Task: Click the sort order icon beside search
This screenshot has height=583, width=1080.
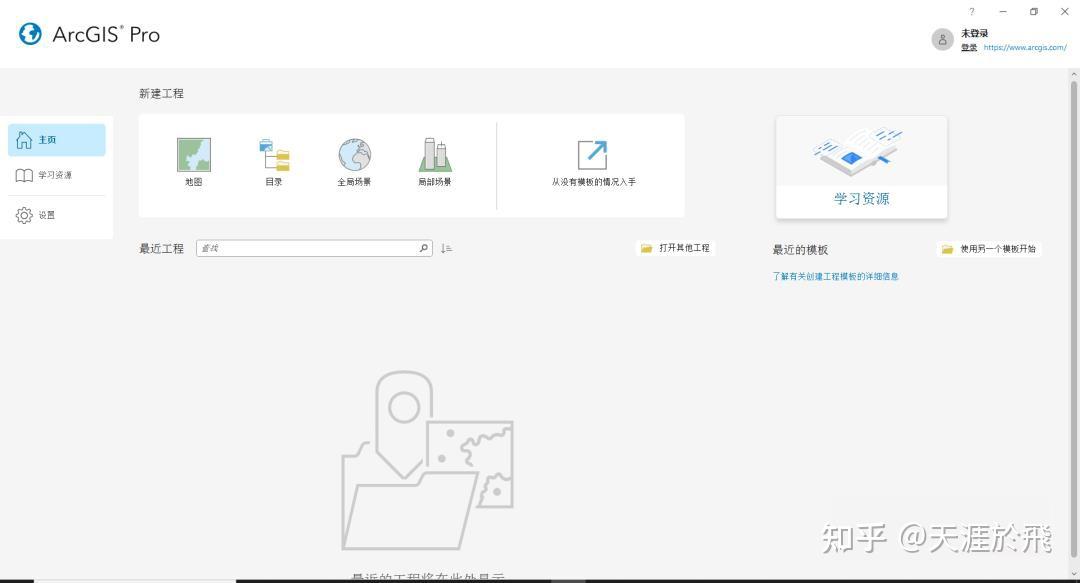Action: pos(446,248)
